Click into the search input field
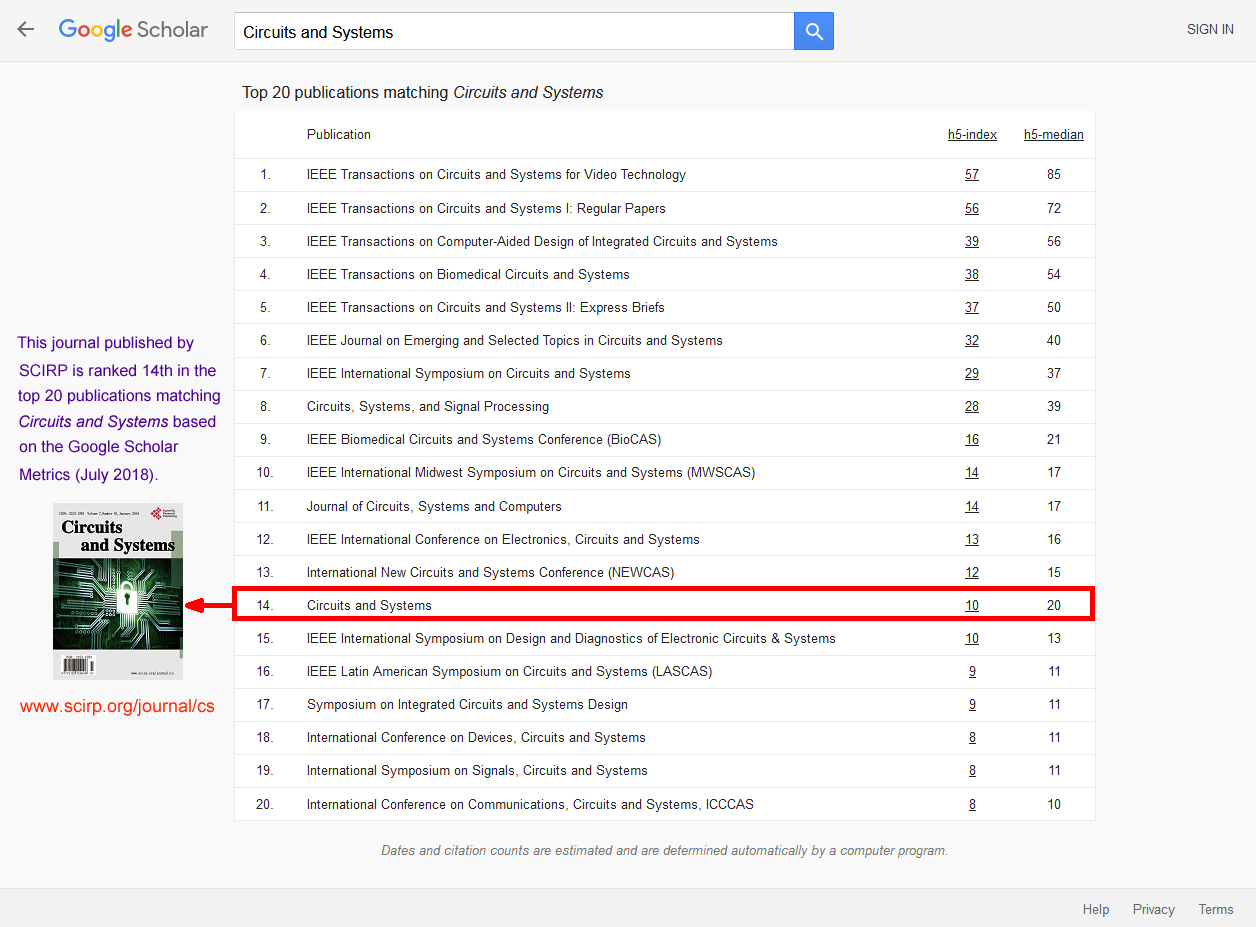1256x927 pixels. pos(514,31)
